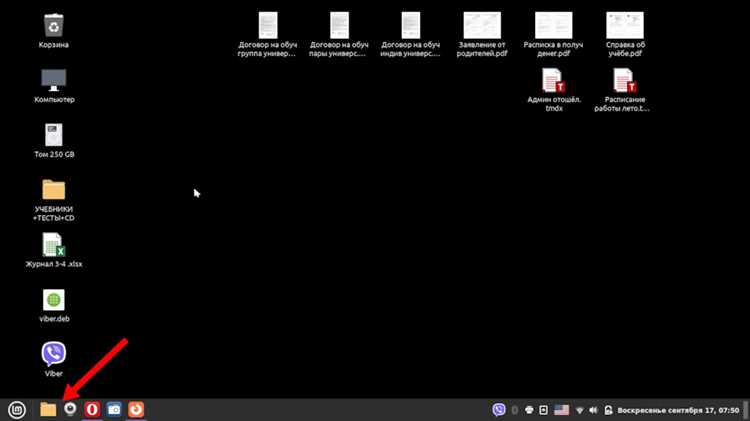
Task: Open the file manager from the panel
Action: pyautogui.click(x=48, y=410)
